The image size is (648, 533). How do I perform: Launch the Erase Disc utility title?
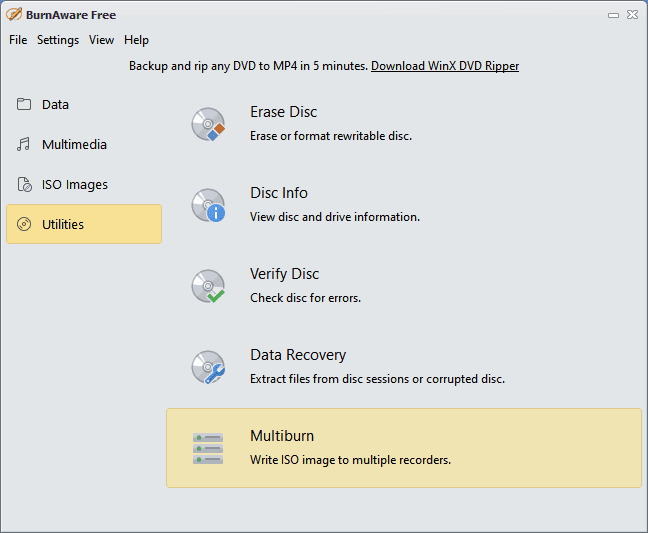[x=284, y=112]
